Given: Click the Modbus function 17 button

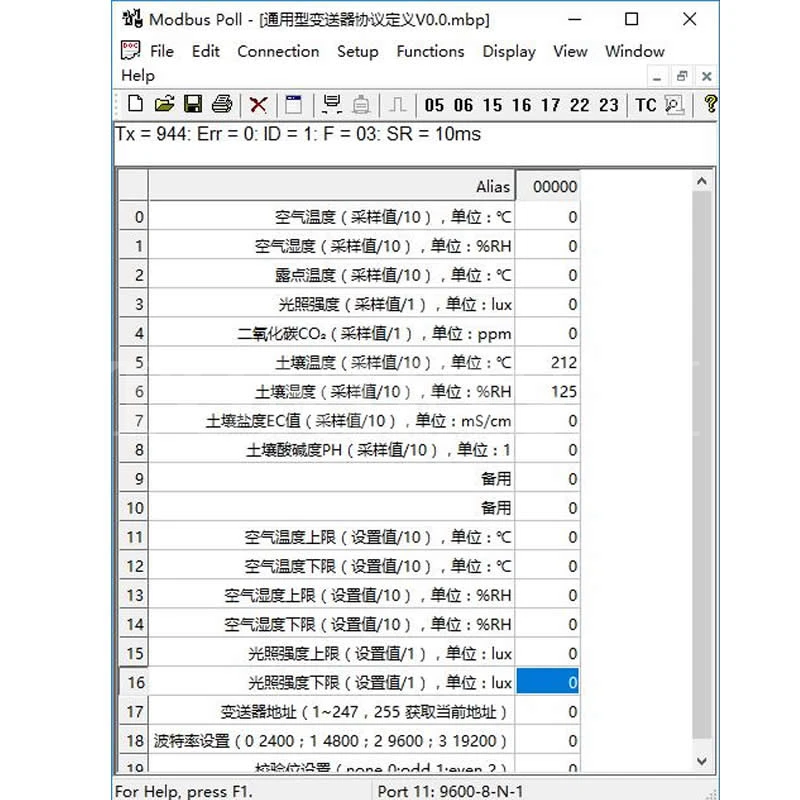Looking at the screenshot, I should [551, 105].
